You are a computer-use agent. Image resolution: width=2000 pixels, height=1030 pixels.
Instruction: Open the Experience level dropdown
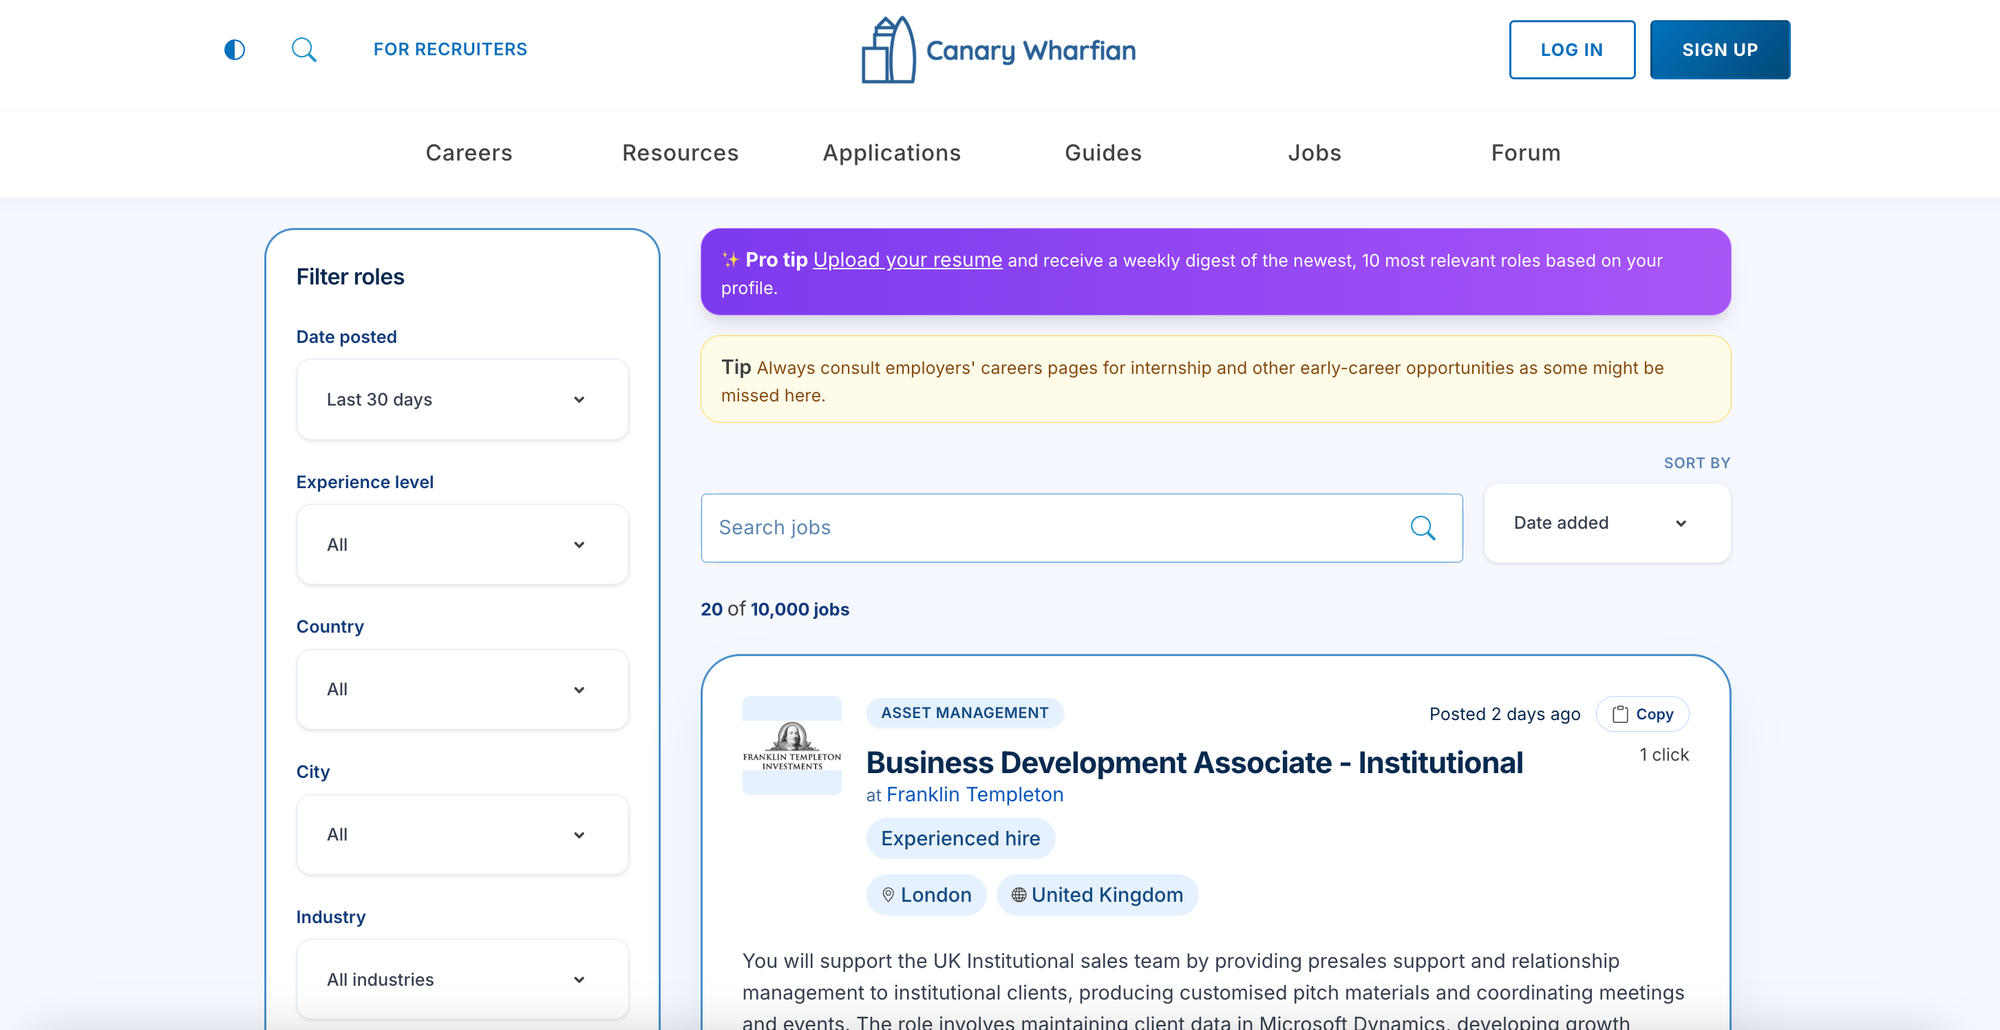tap(462, 545)
